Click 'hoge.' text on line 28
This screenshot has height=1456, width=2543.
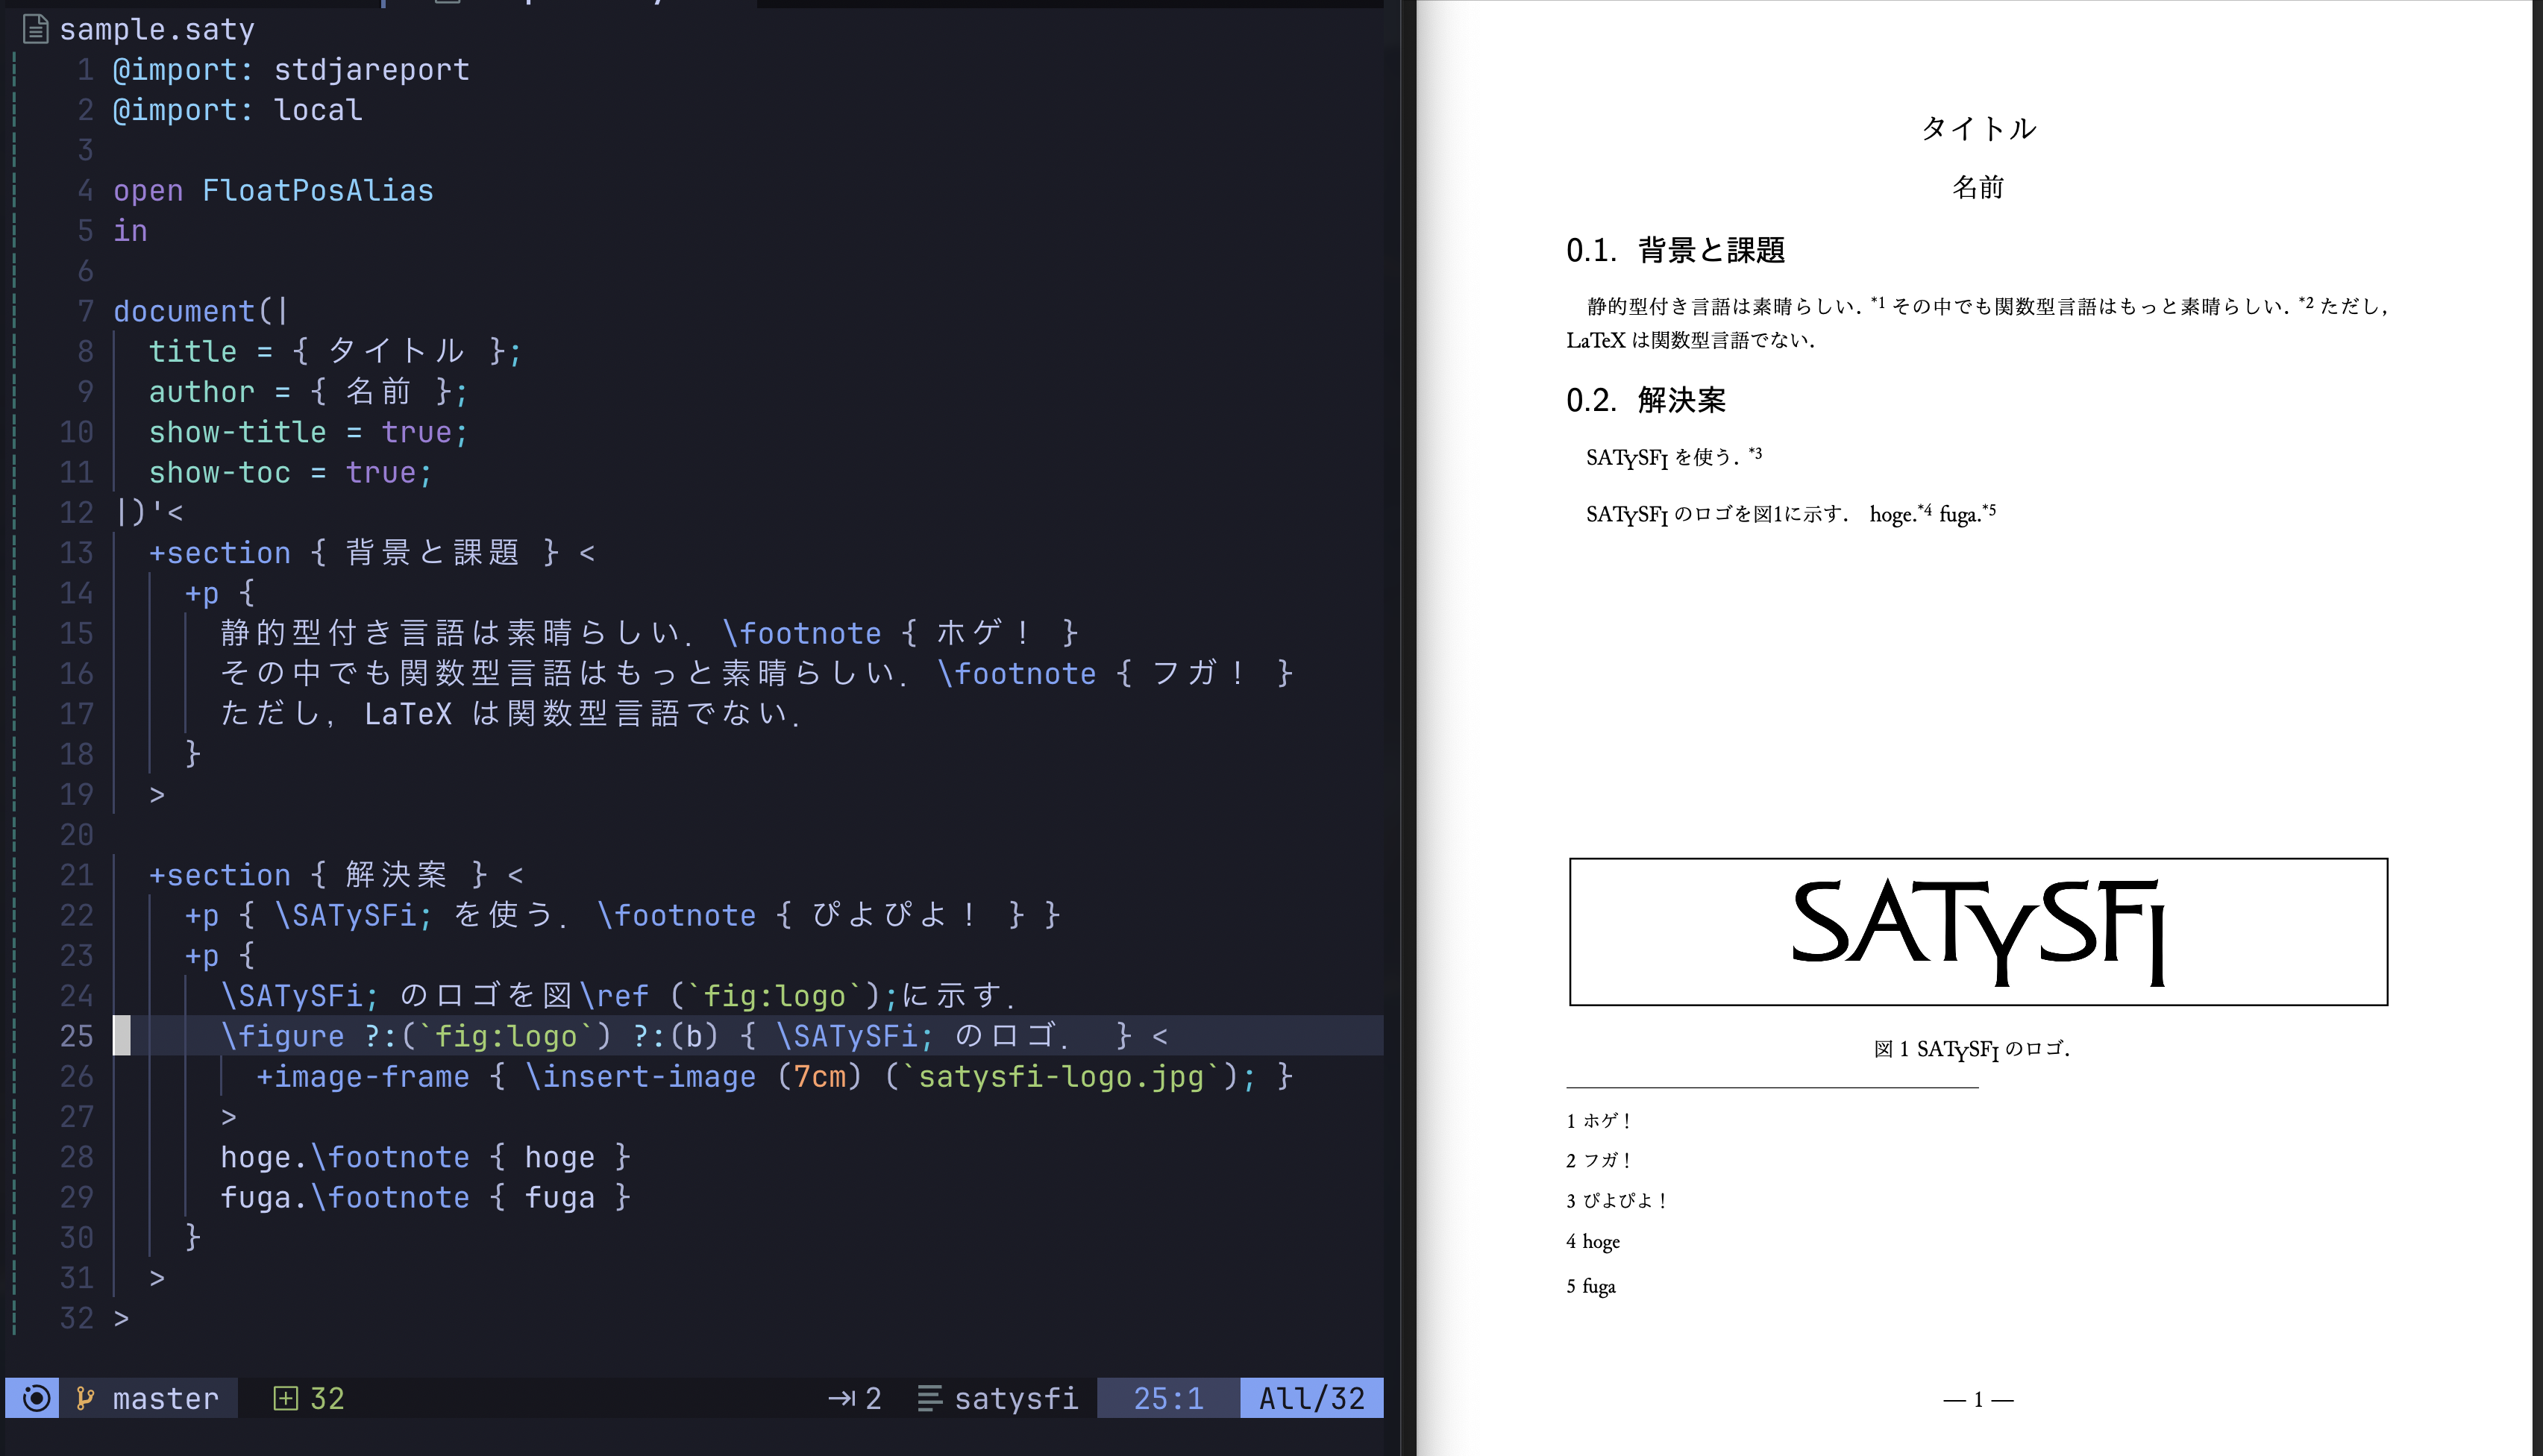(263, 1157)
